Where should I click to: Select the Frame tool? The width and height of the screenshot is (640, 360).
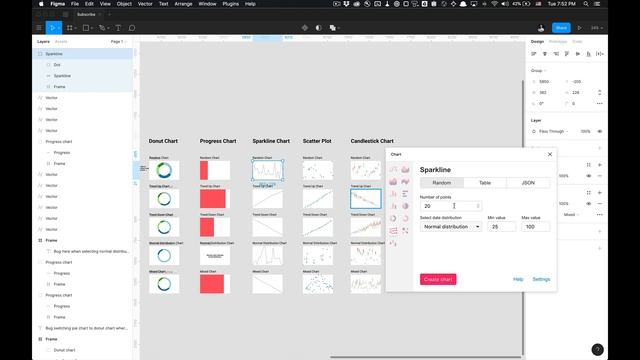[x=69, y=28]
